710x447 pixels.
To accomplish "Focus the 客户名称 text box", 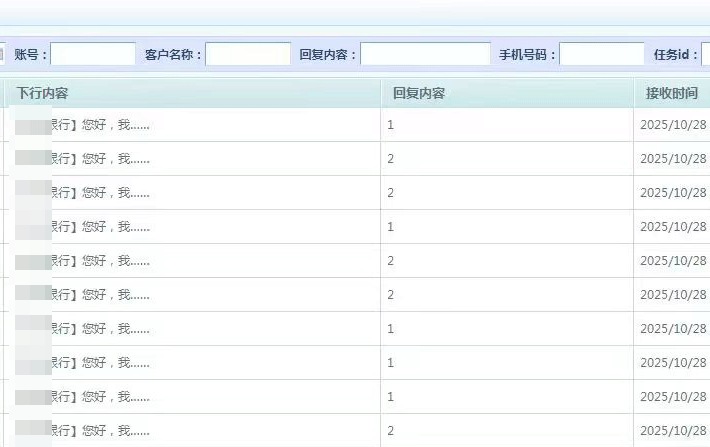I will (x=248, y=54).
